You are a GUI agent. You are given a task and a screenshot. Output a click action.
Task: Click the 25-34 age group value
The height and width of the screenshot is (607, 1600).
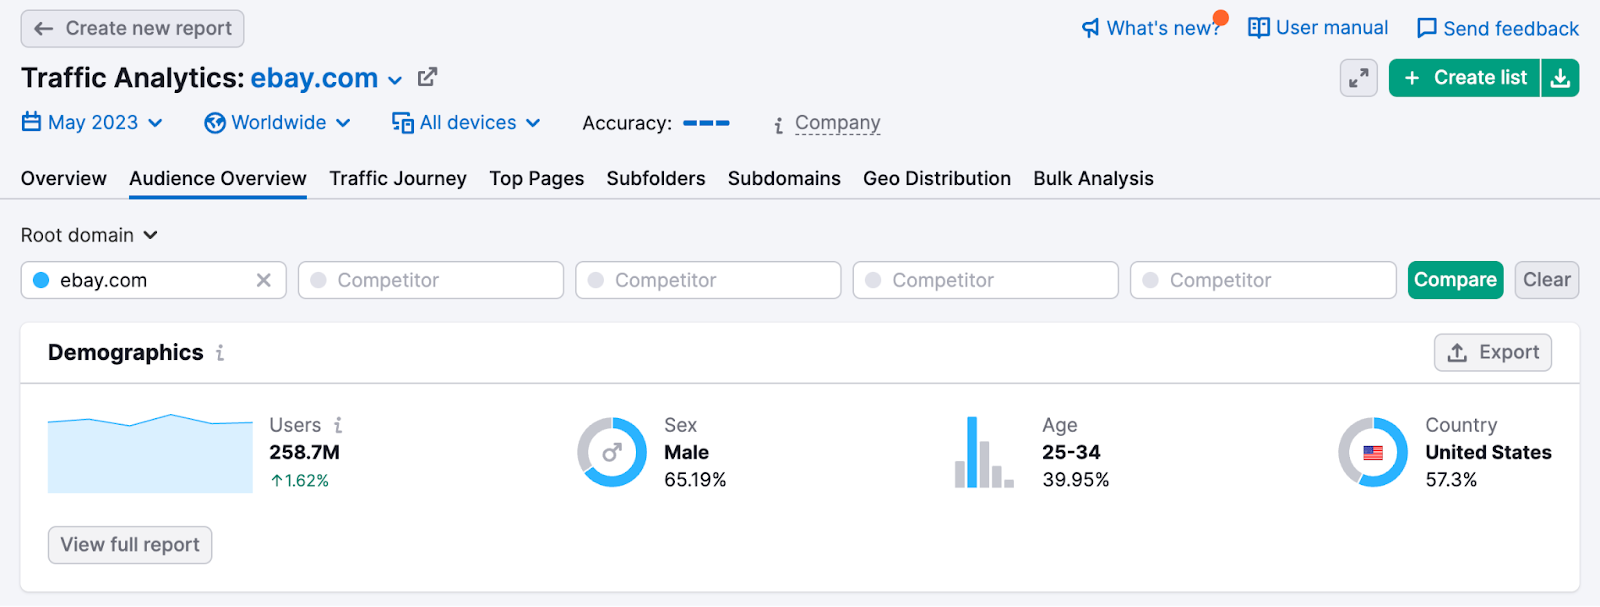(1071, 452)
